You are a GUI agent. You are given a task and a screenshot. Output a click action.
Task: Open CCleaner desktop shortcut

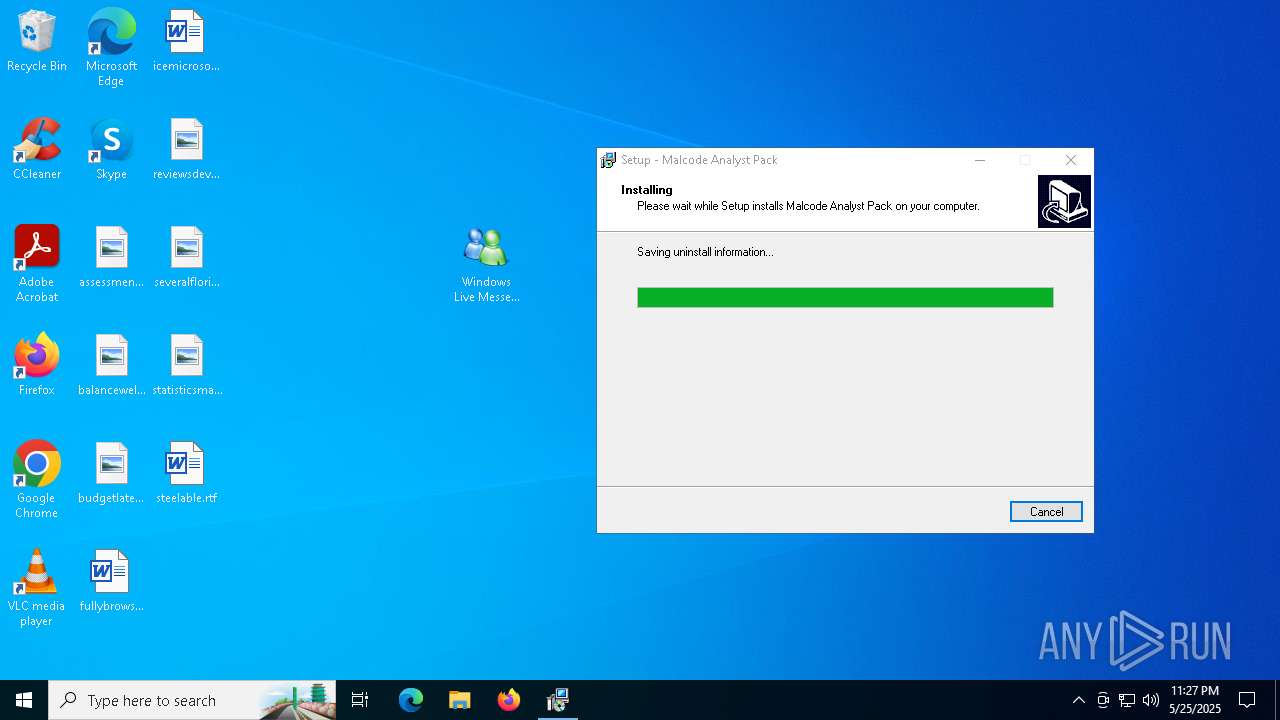(x=37, y=150)
